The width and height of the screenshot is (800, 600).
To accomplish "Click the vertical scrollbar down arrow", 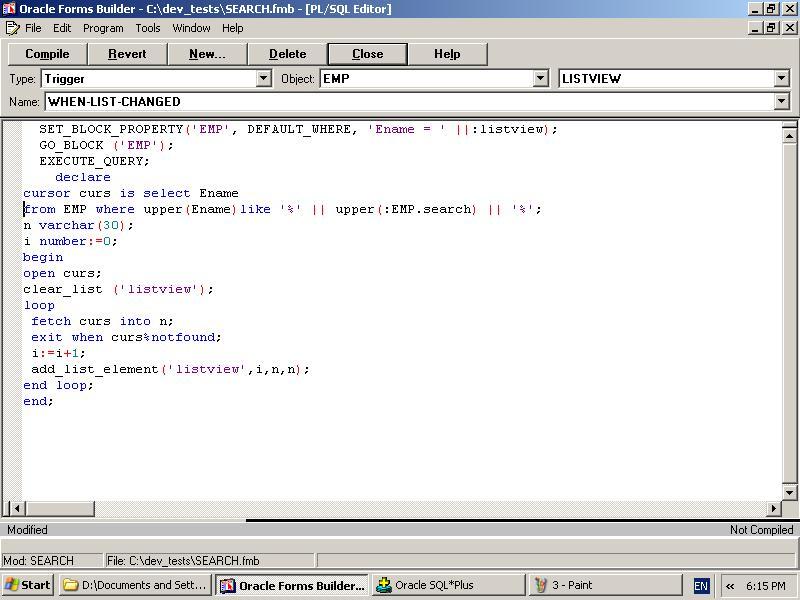I will tap(789, 492).
